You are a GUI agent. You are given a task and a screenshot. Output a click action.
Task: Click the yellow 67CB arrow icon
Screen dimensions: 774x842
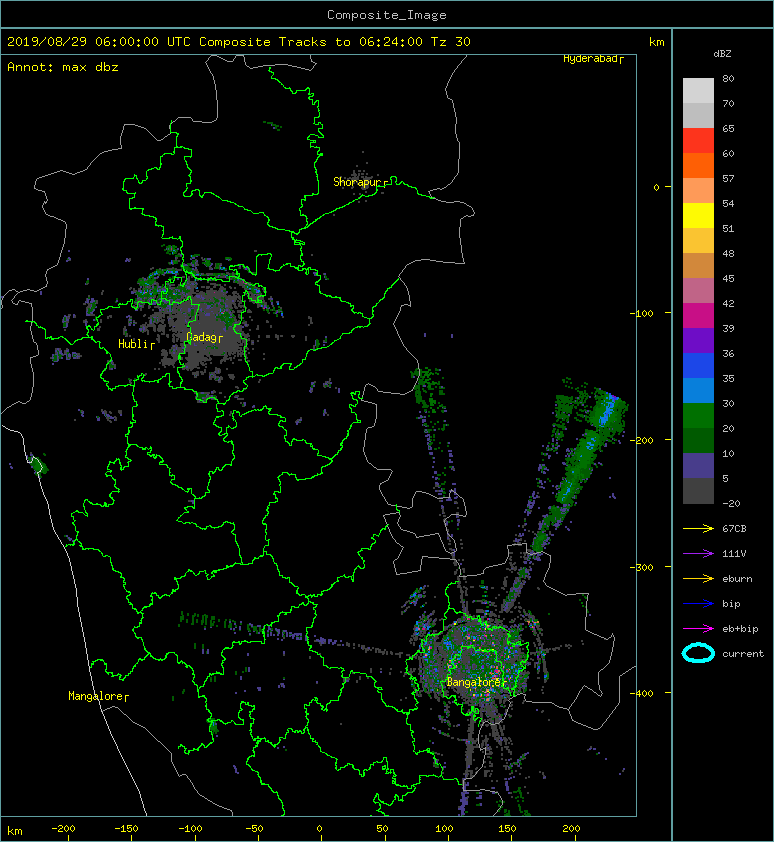click(x=698, y=528)
